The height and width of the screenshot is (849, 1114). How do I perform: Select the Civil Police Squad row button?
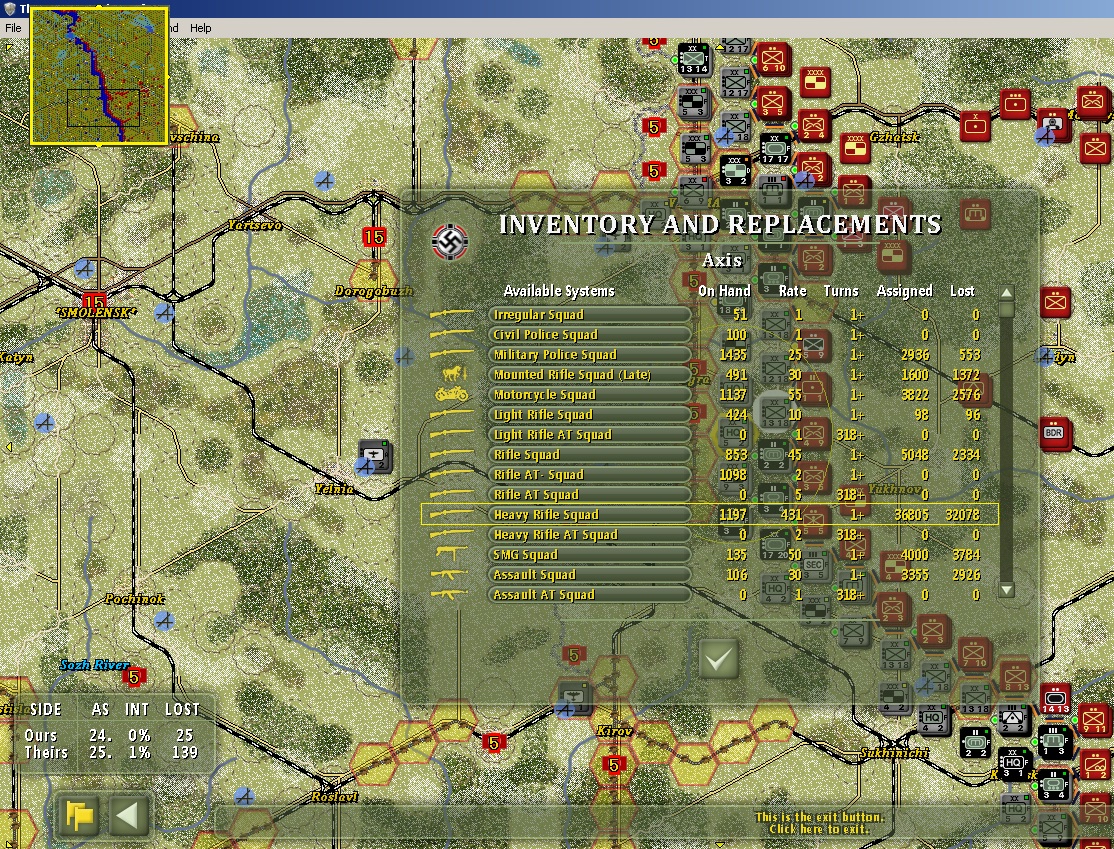point(590,335)
